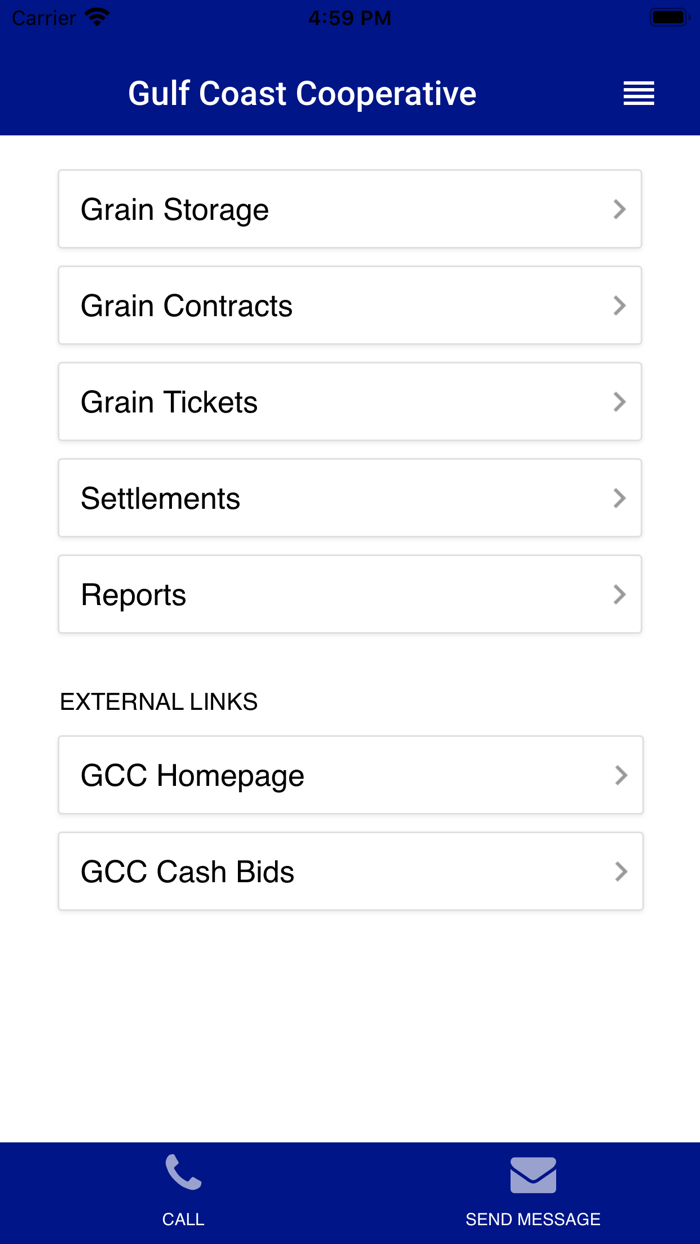
Task: Open the GCC Cash Bids link
Action: point(350,871)
